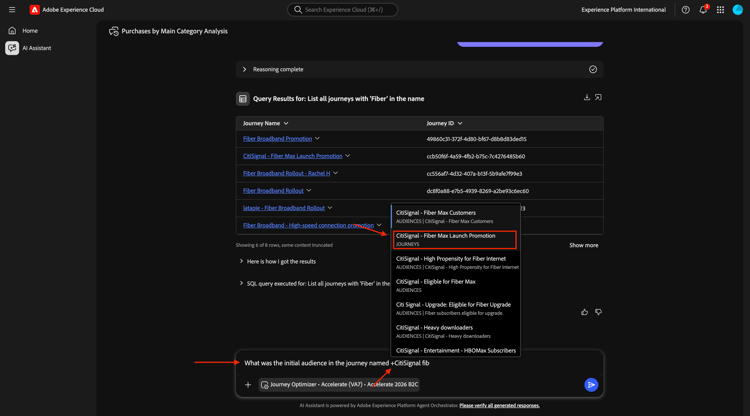This screenshot has height=416, width=750.
Task: Open 'Please verify all generated responses' link
Action: click(x=499, y=405)
